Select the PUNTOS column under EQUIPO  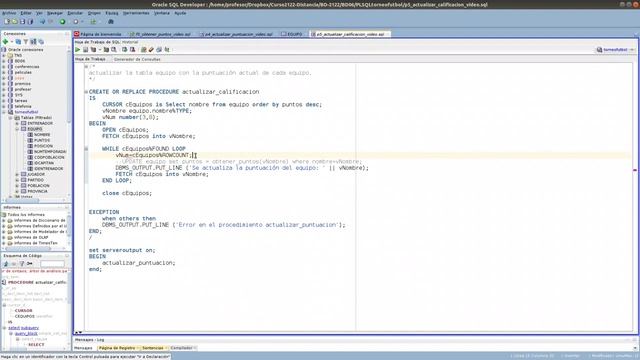click(42, 140)
